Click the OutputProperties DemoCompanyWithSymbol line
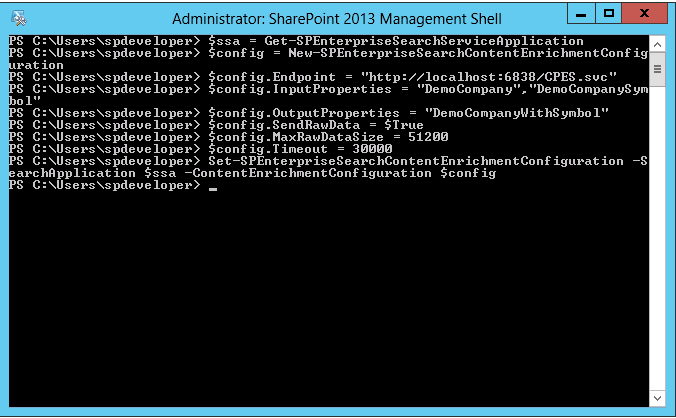 pyautogui.click(x=408, y=113)
